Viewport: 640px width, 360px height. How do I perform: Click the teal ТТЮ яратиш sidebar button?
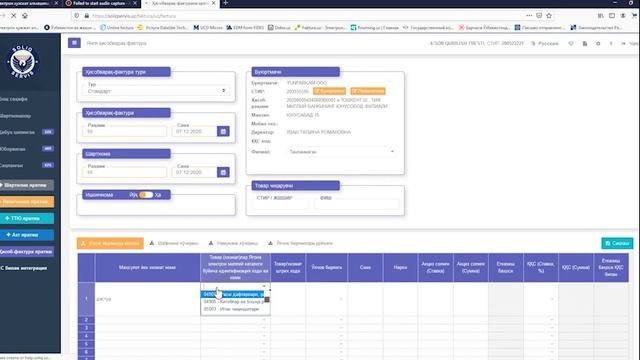click(27, 218)
